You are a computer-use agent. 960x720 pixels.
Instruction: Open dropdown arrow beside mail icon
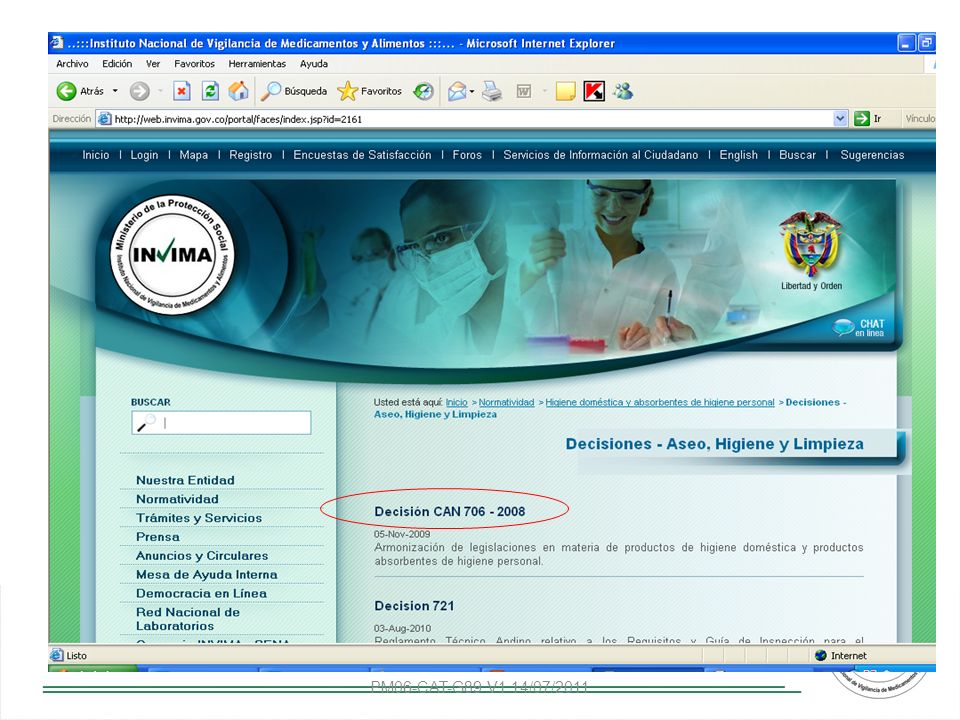point(472,92)
